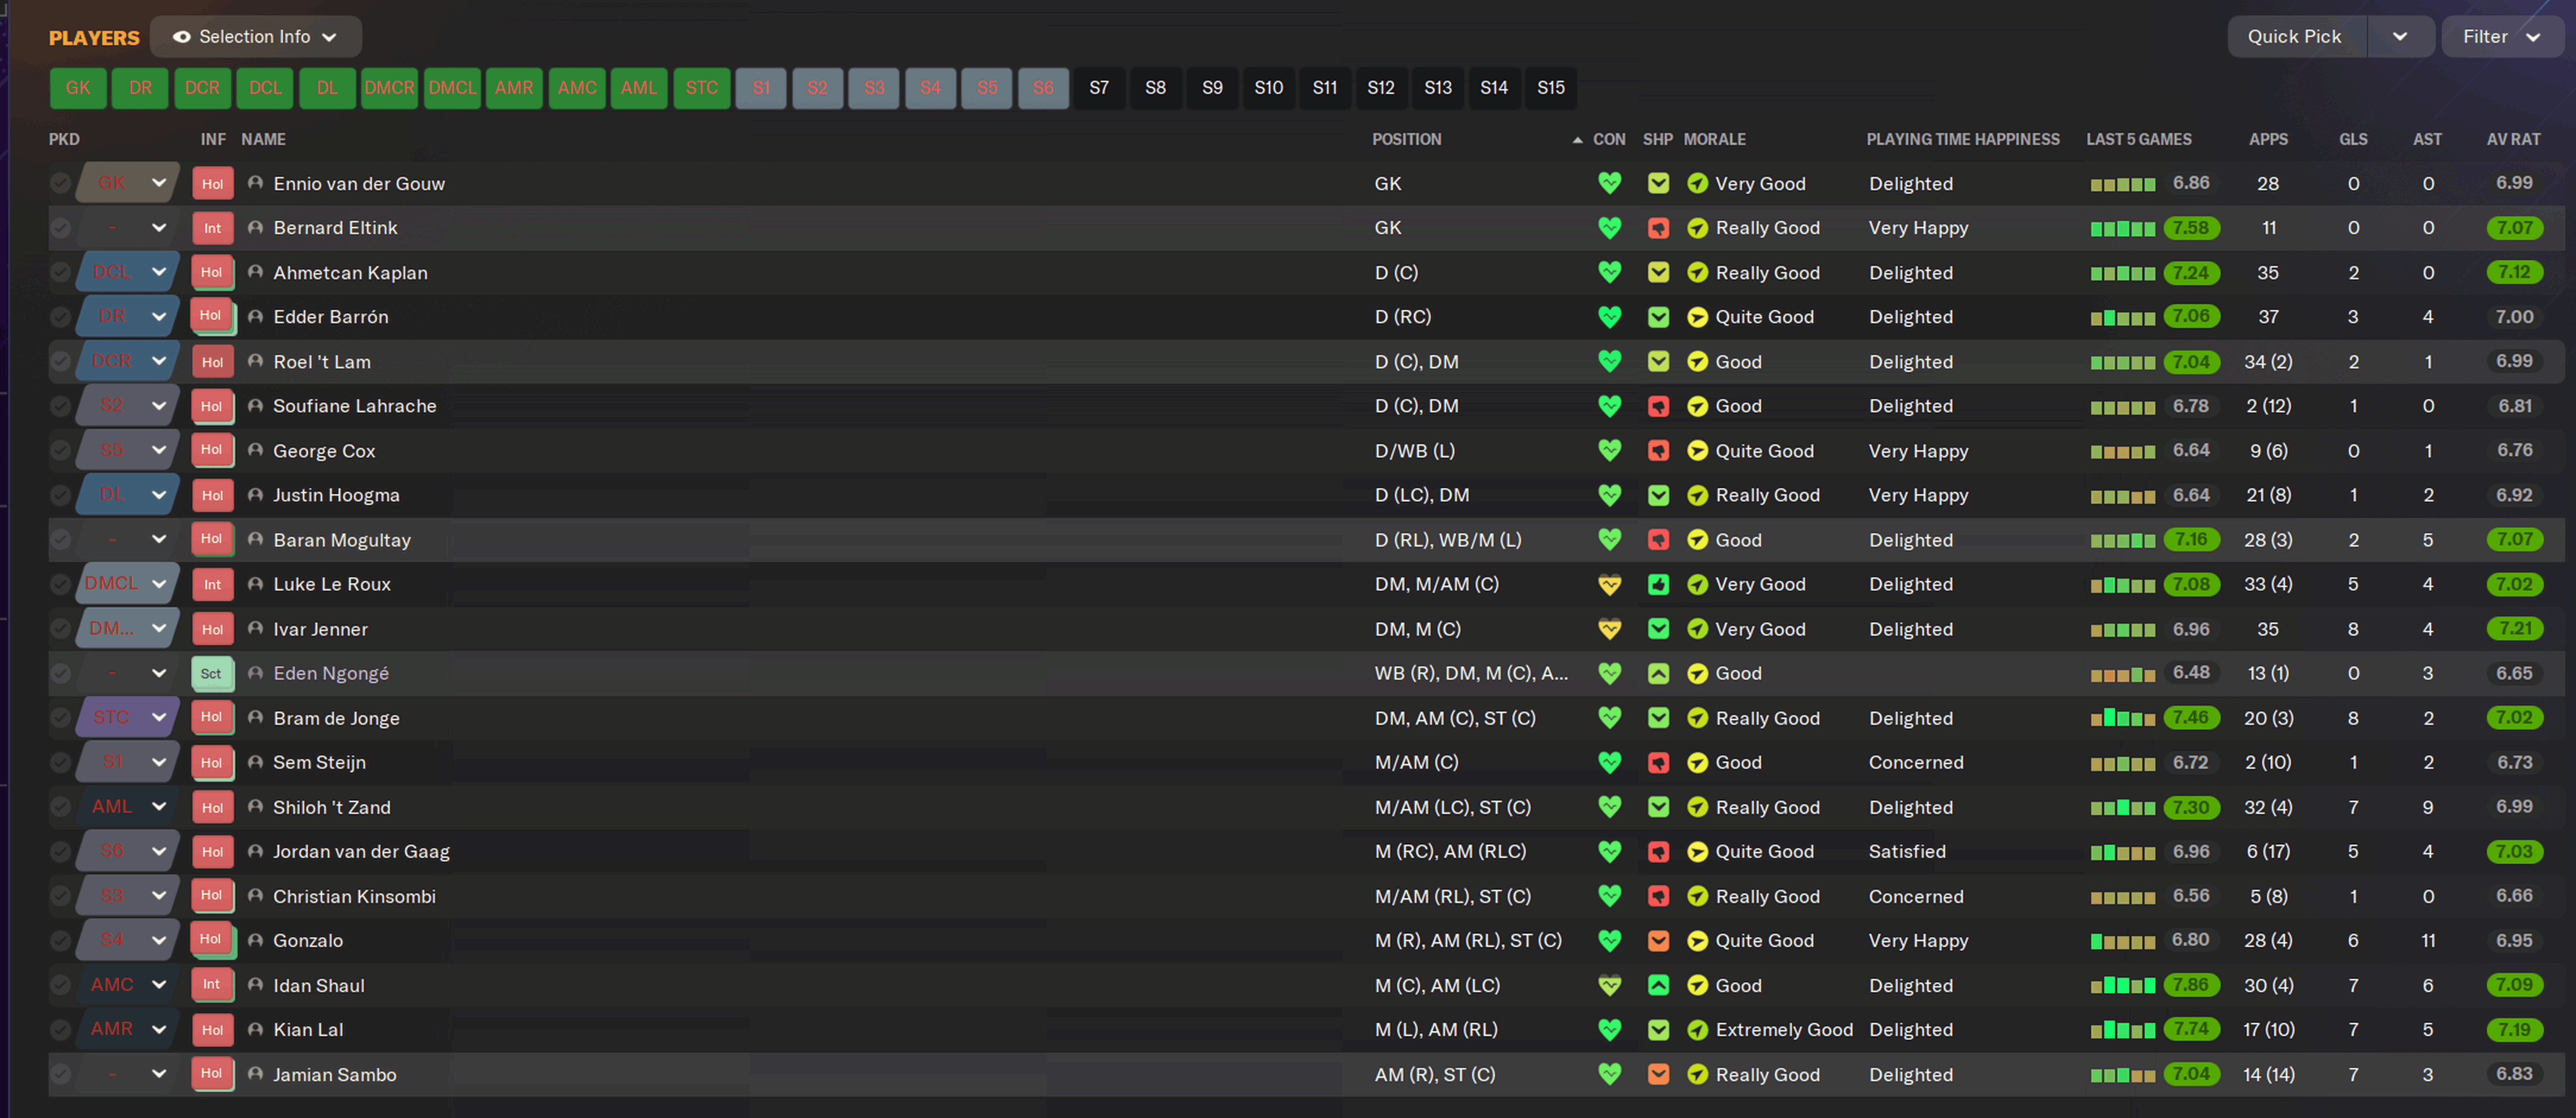Toggle the pick checkbox for Baran Mogultay

[60, 540]
